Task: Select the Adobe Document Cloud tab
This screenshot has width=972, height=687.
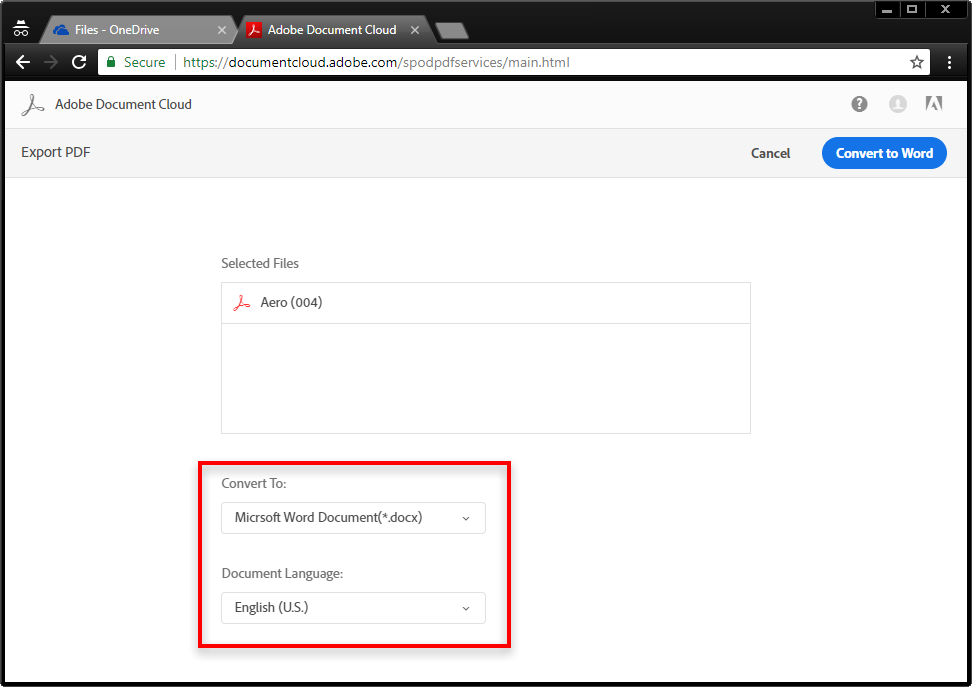Action: tap(330, 29)
